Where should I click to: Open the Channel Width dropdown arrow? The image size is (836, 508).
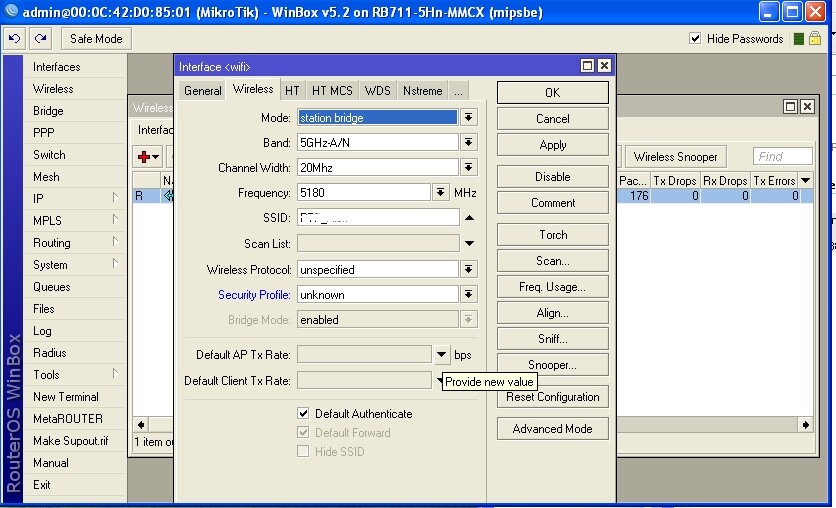pos(469,167)
